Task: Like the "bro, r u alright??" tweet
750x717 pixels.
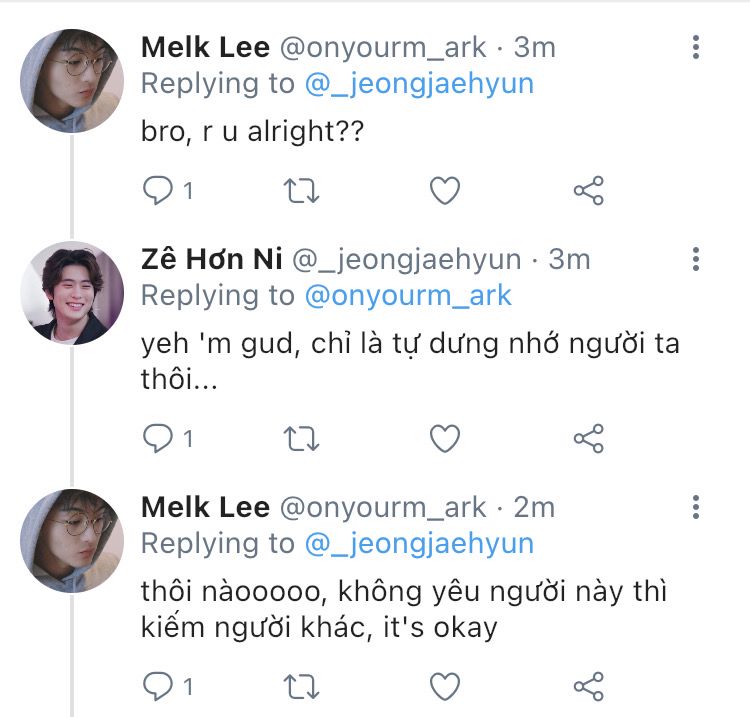Action: click(x=444, y=190)
